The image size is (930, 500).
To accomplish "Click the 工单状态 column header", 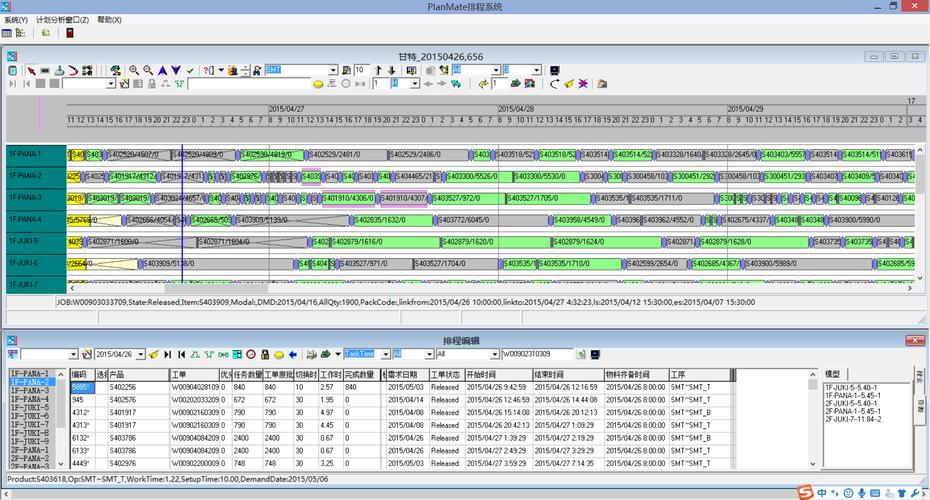I will click(x=445, y=375).
